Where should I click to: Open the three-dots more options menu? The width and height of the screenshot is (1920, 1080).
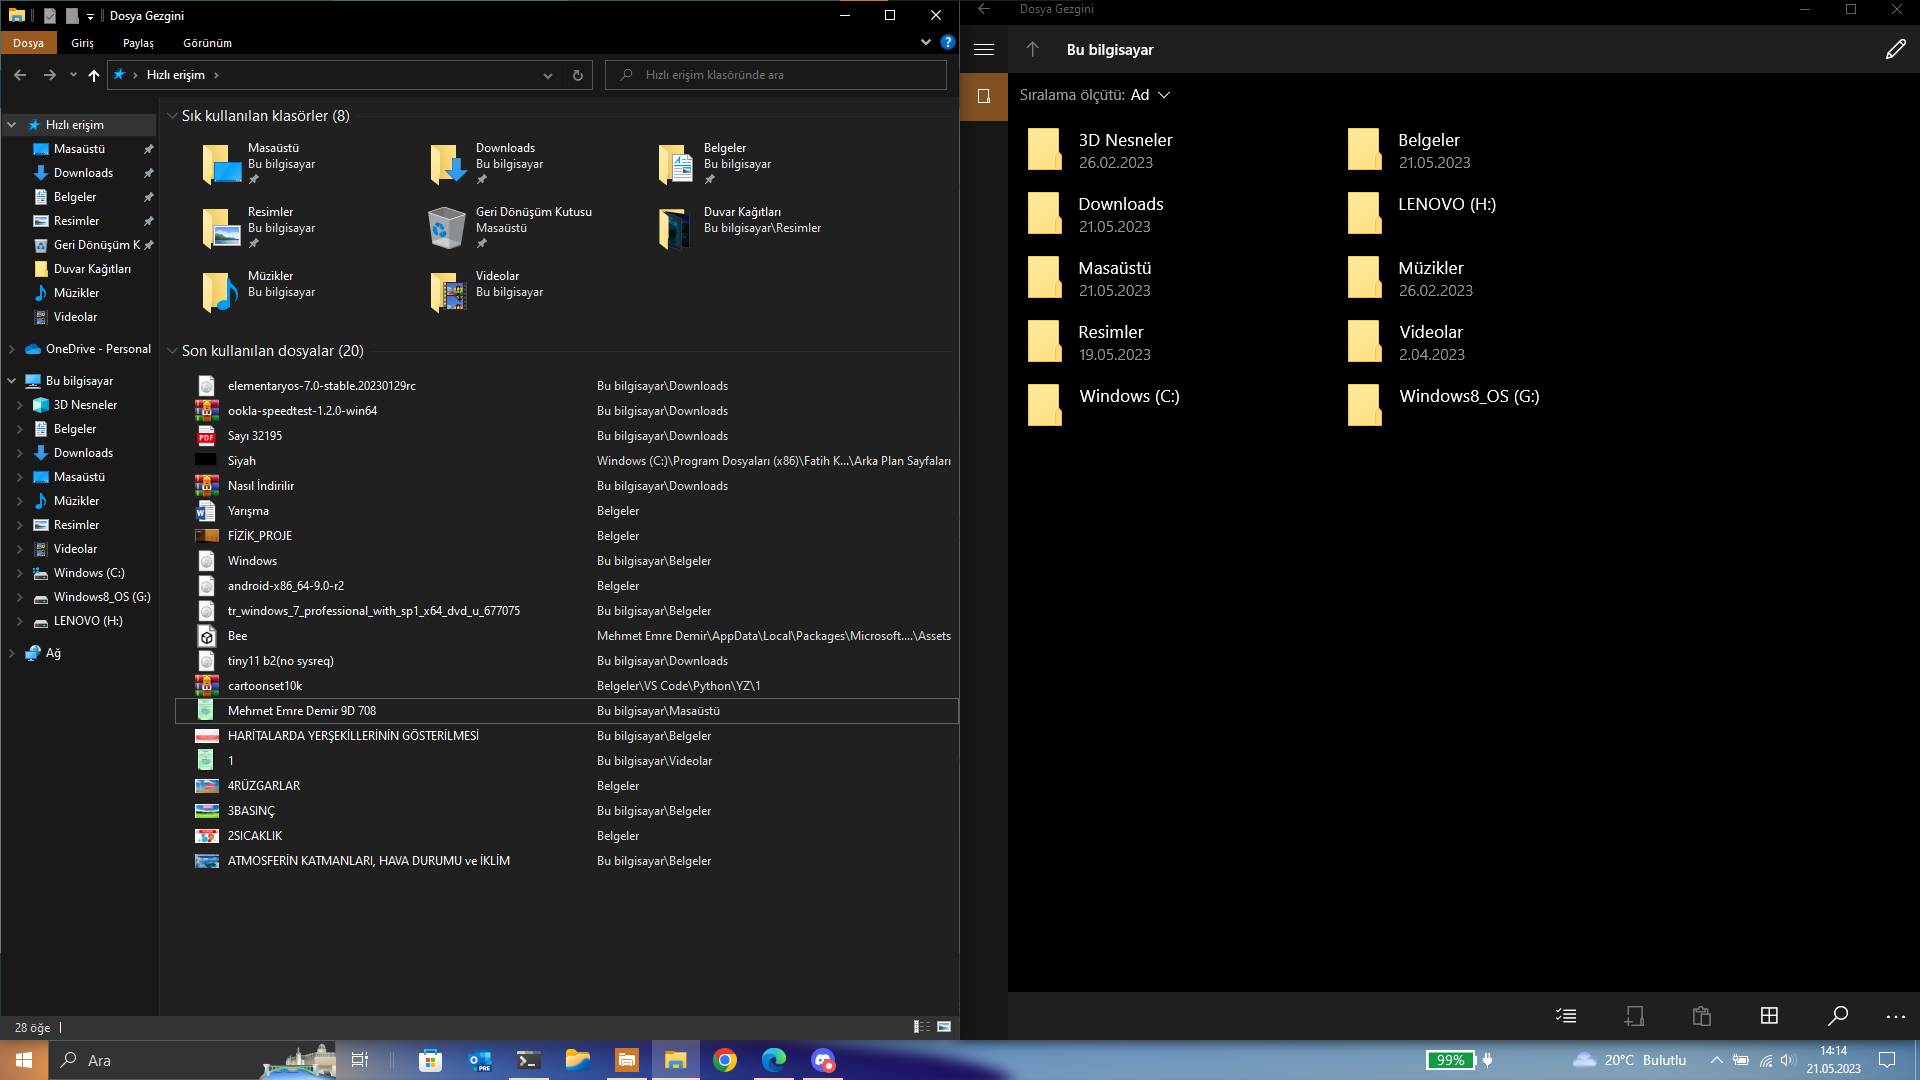pos(1895,1016)
